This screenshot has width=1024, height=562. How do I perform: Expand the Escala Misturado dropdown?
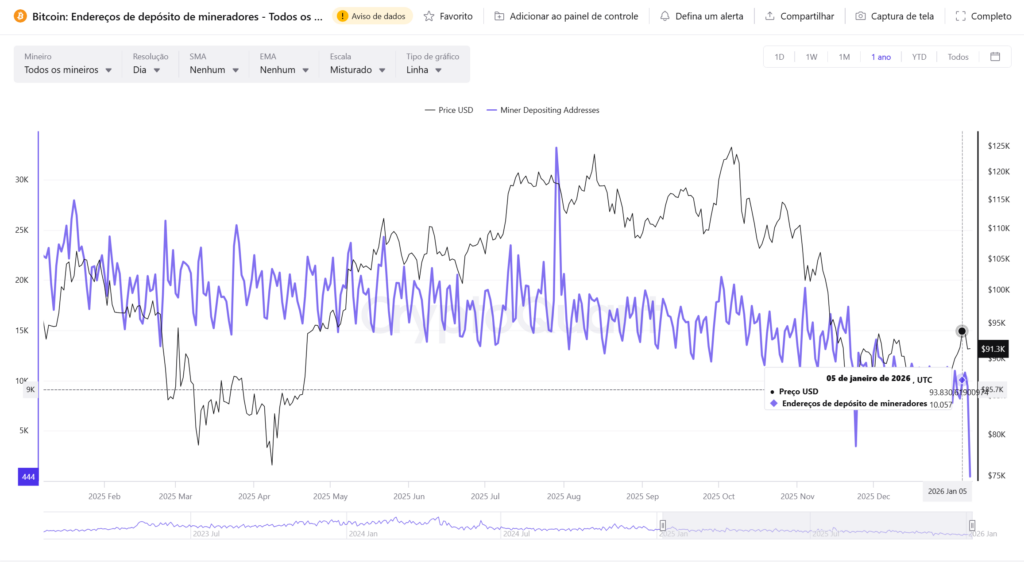pos(357,70)
